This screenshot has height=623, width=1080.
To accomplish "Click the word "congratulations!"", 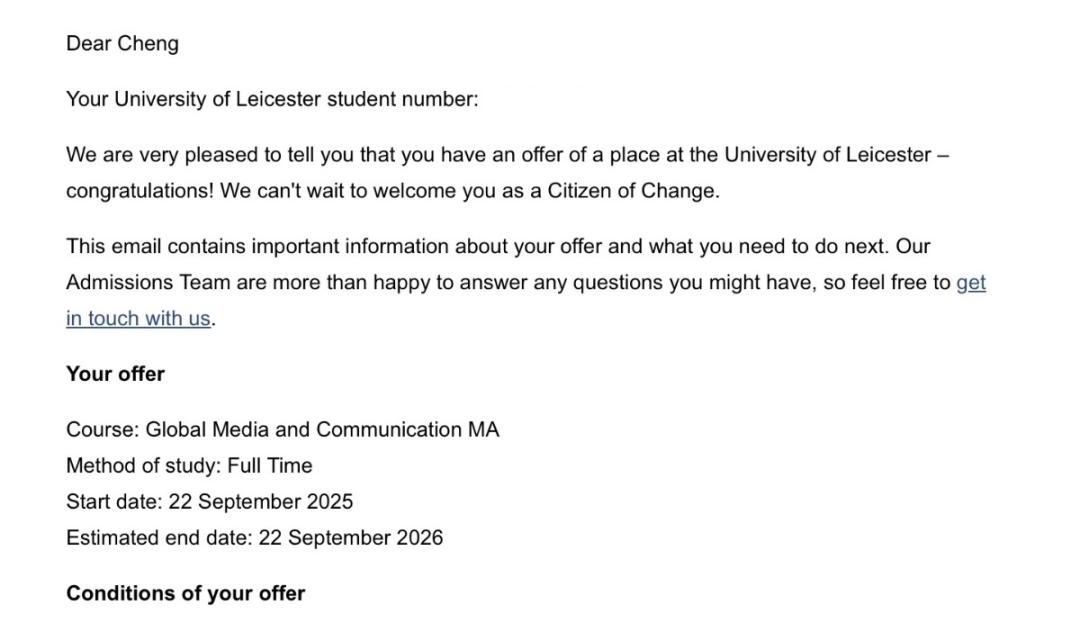I will click(139, 192).
